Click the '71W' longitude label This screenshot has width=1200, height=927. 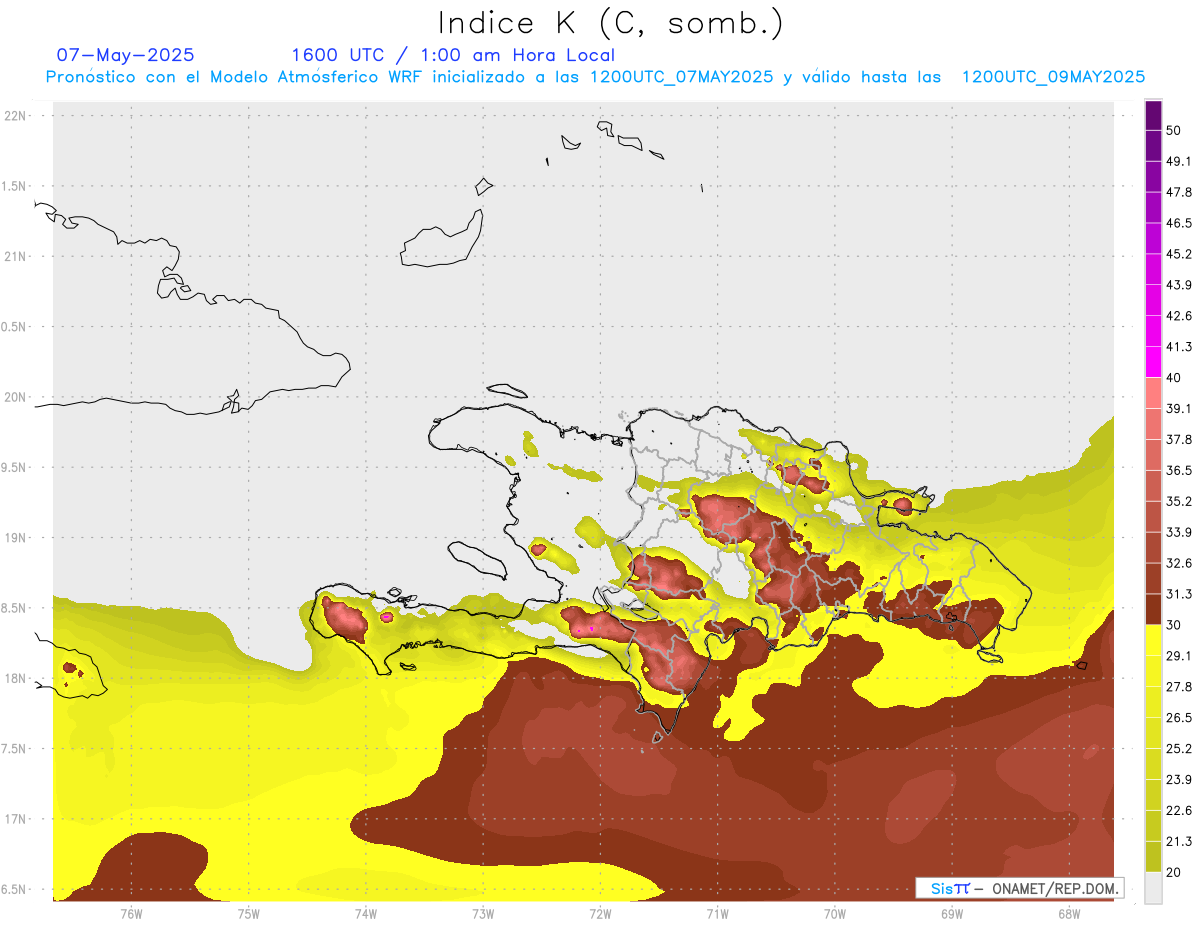point(717,914)
